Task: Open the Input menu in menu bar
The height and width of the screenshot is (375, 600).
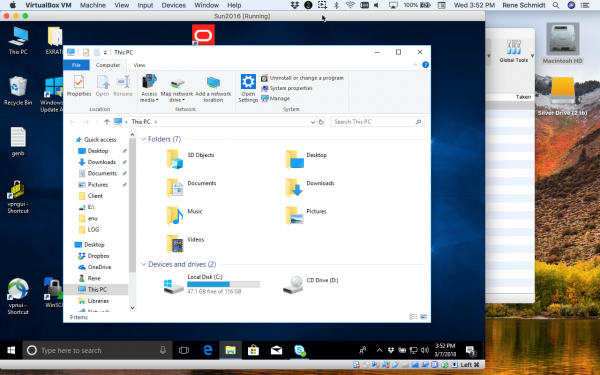Action: [x=145, y=5]
